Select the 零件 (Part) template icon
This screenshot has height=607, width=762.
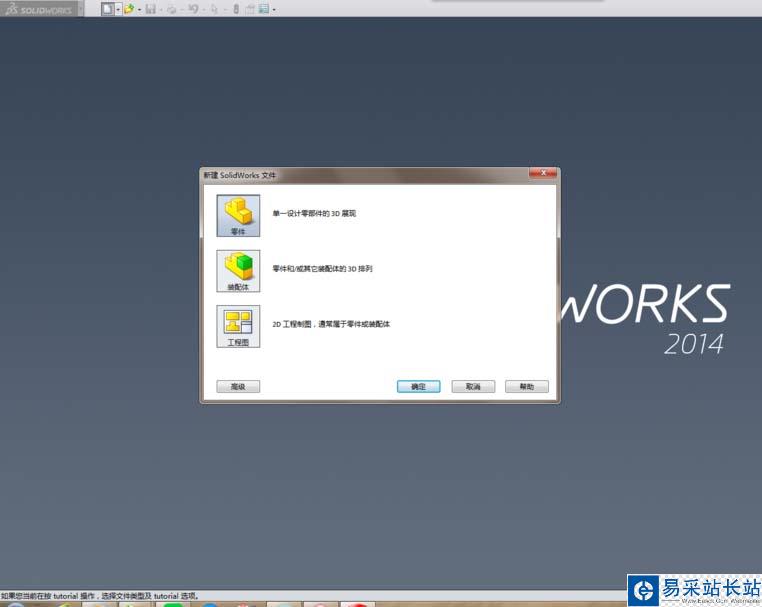238,216
